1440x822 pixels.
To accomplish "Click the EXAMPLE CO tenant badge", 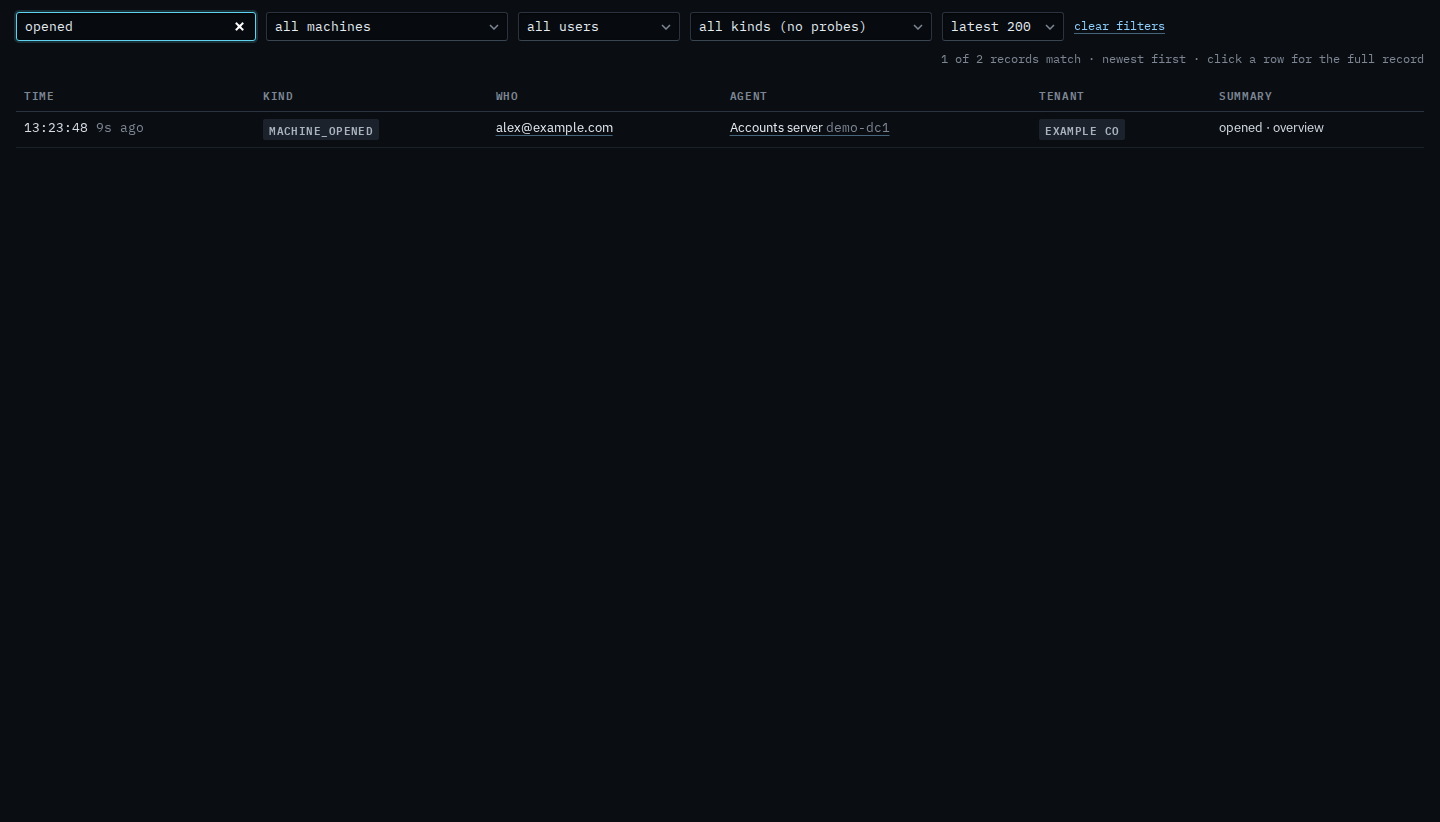I will click(x=1082, y=130).
